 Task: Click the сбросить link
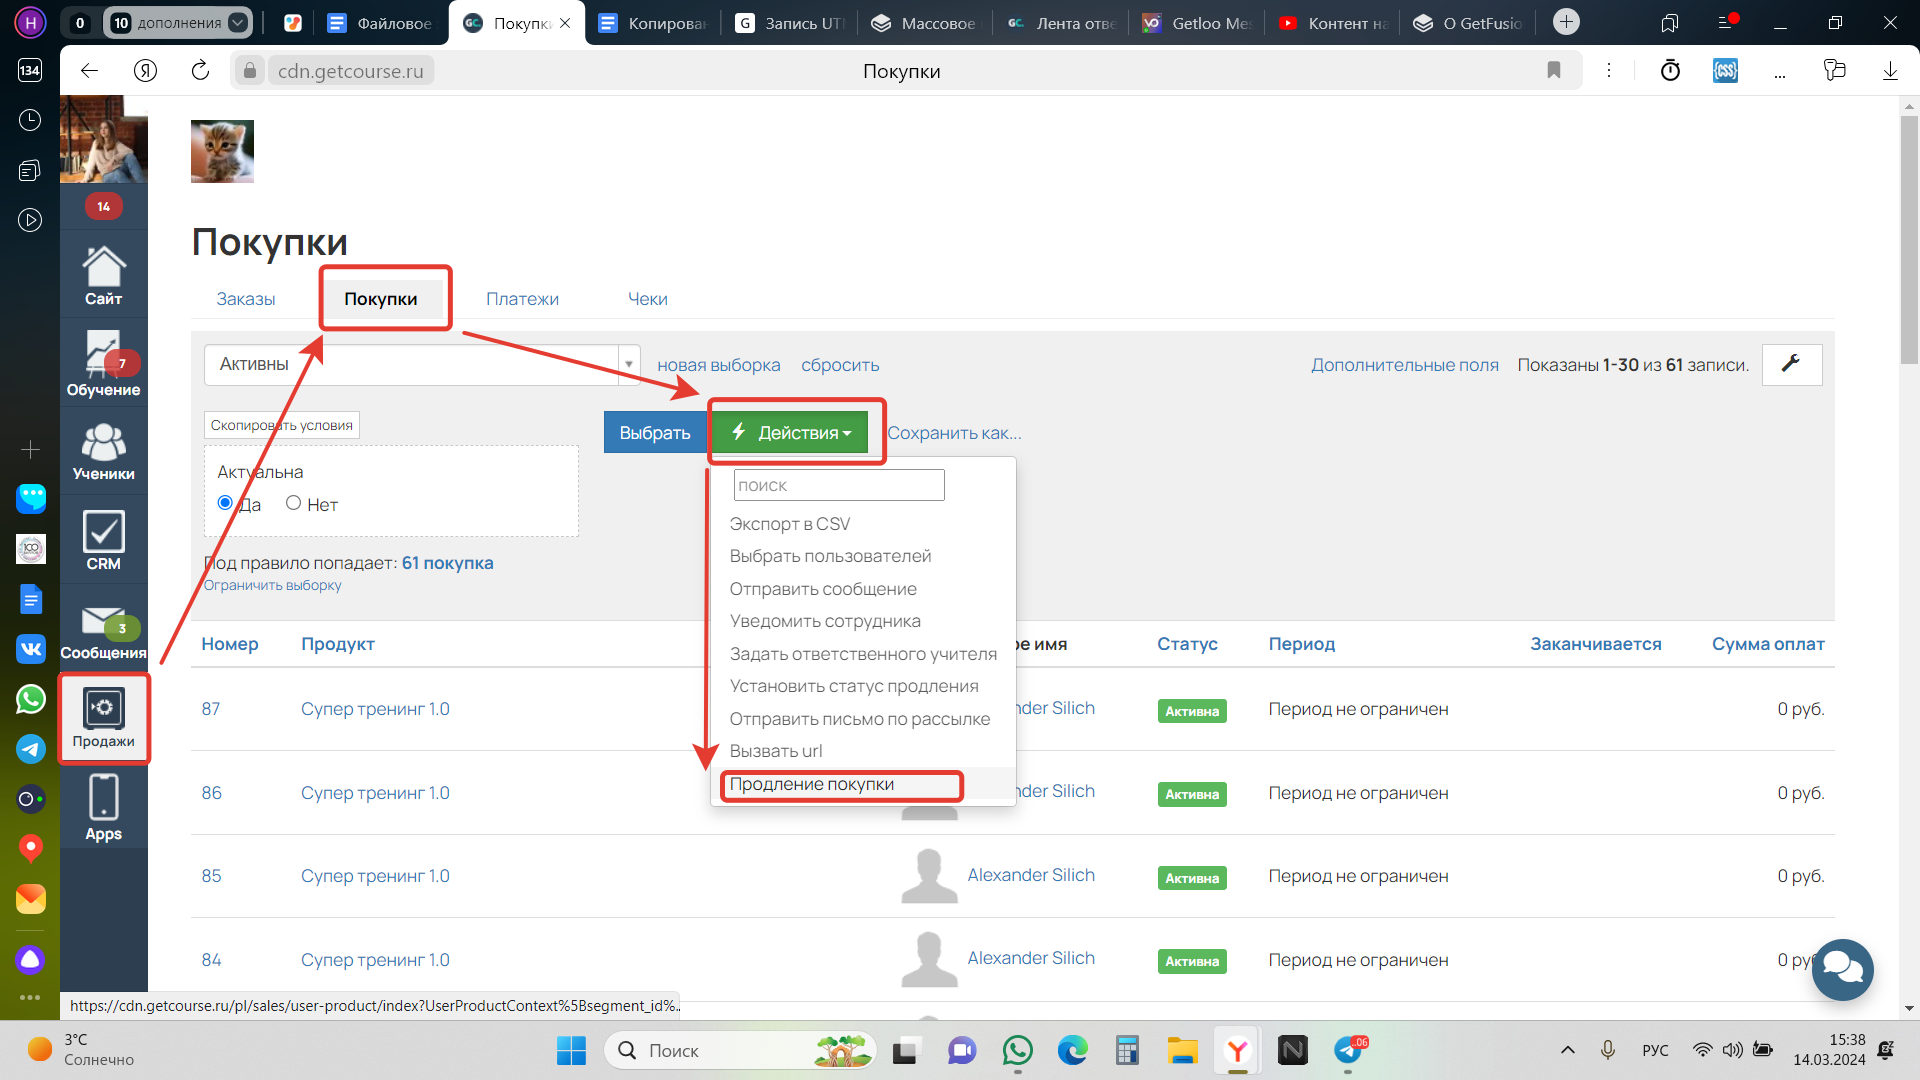tap(839, 365)
